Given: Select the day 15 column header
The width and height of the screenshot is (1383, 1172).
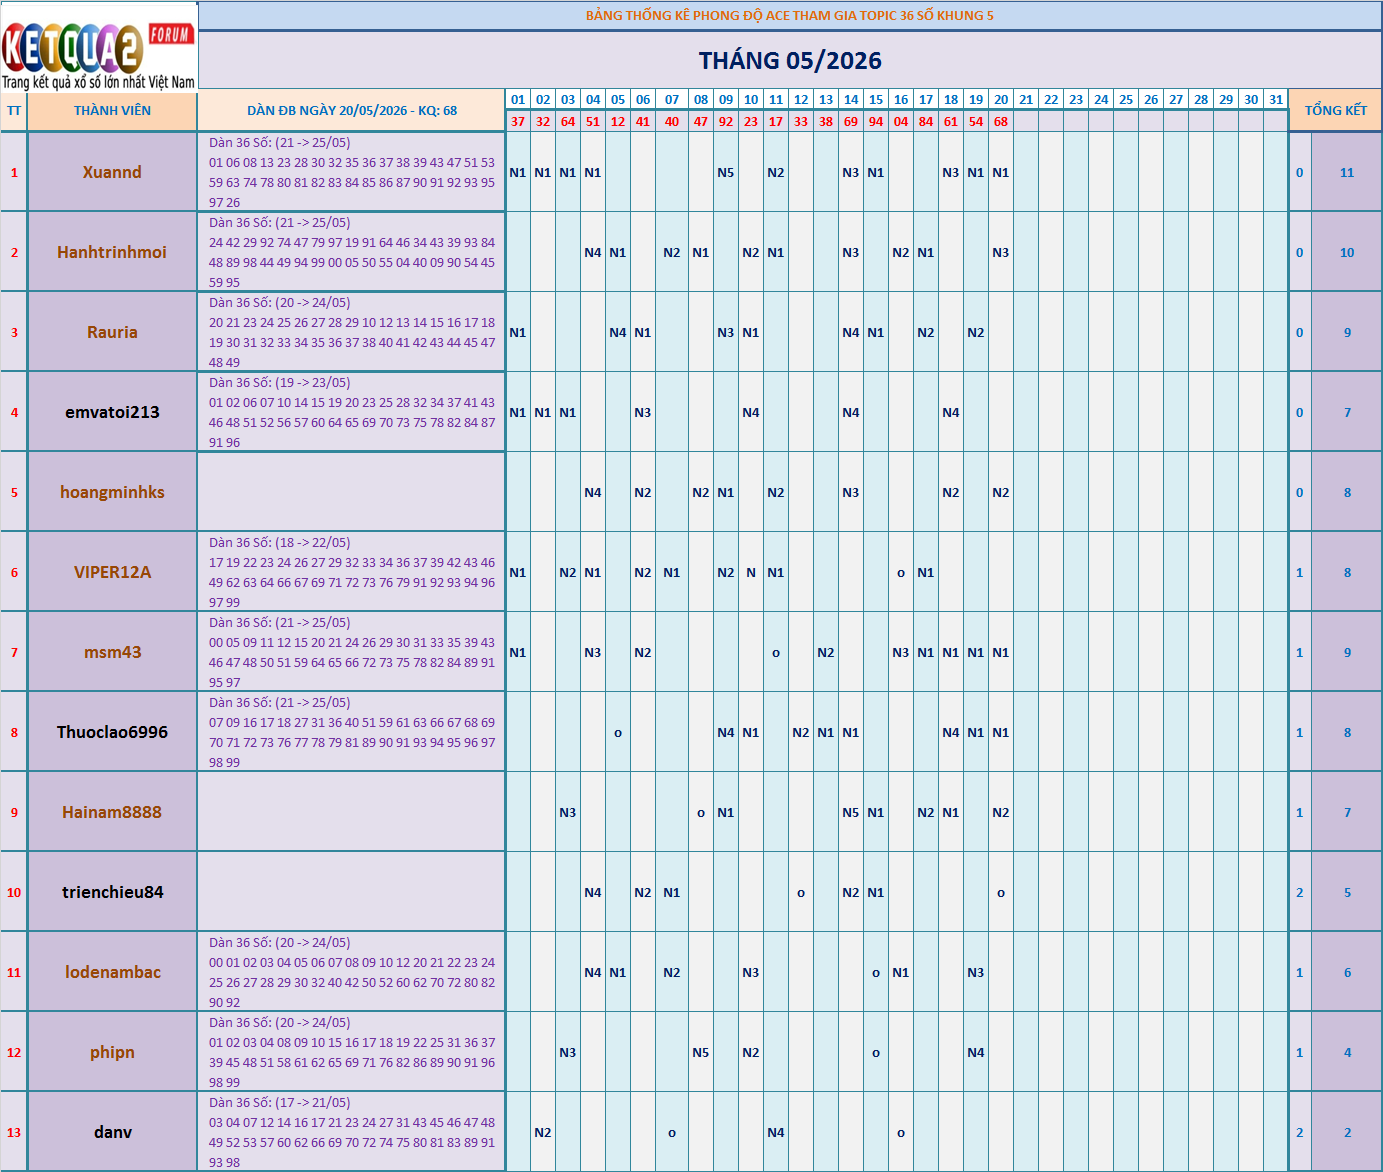Looking at the screenshot, I should pyautogui.click(x=876, y=99).
